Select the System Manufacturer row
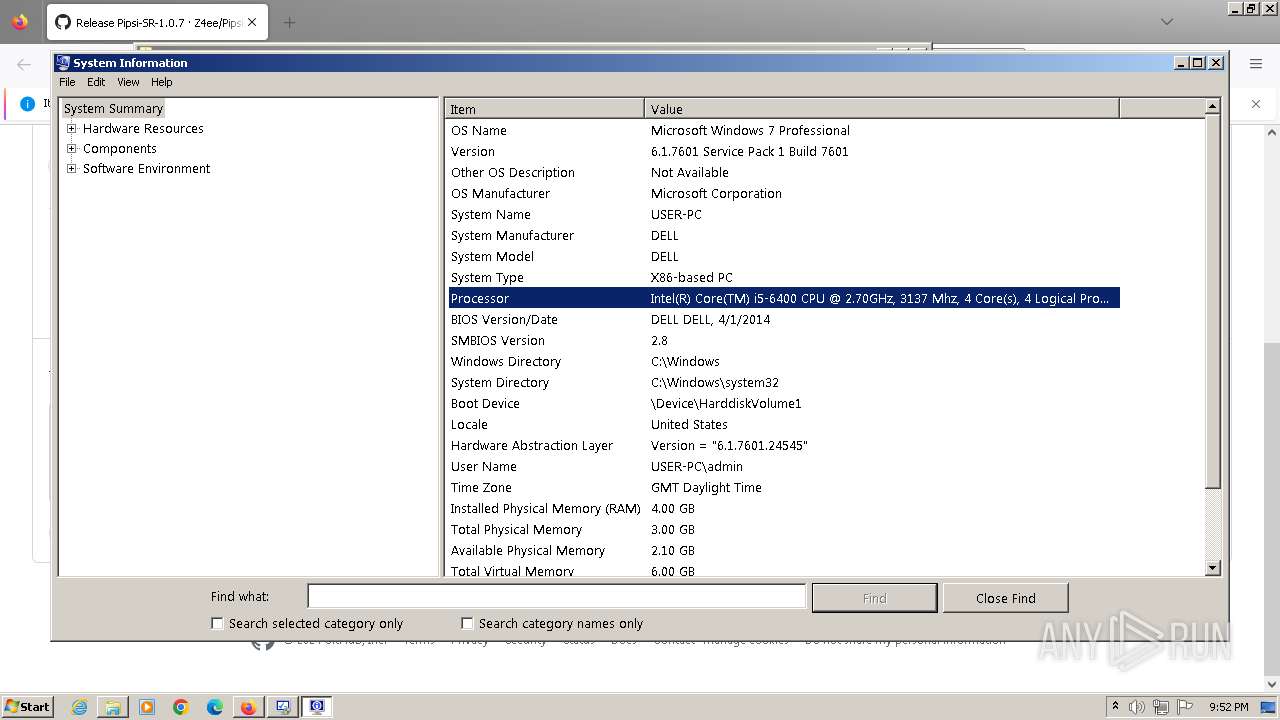 [783, 236]
